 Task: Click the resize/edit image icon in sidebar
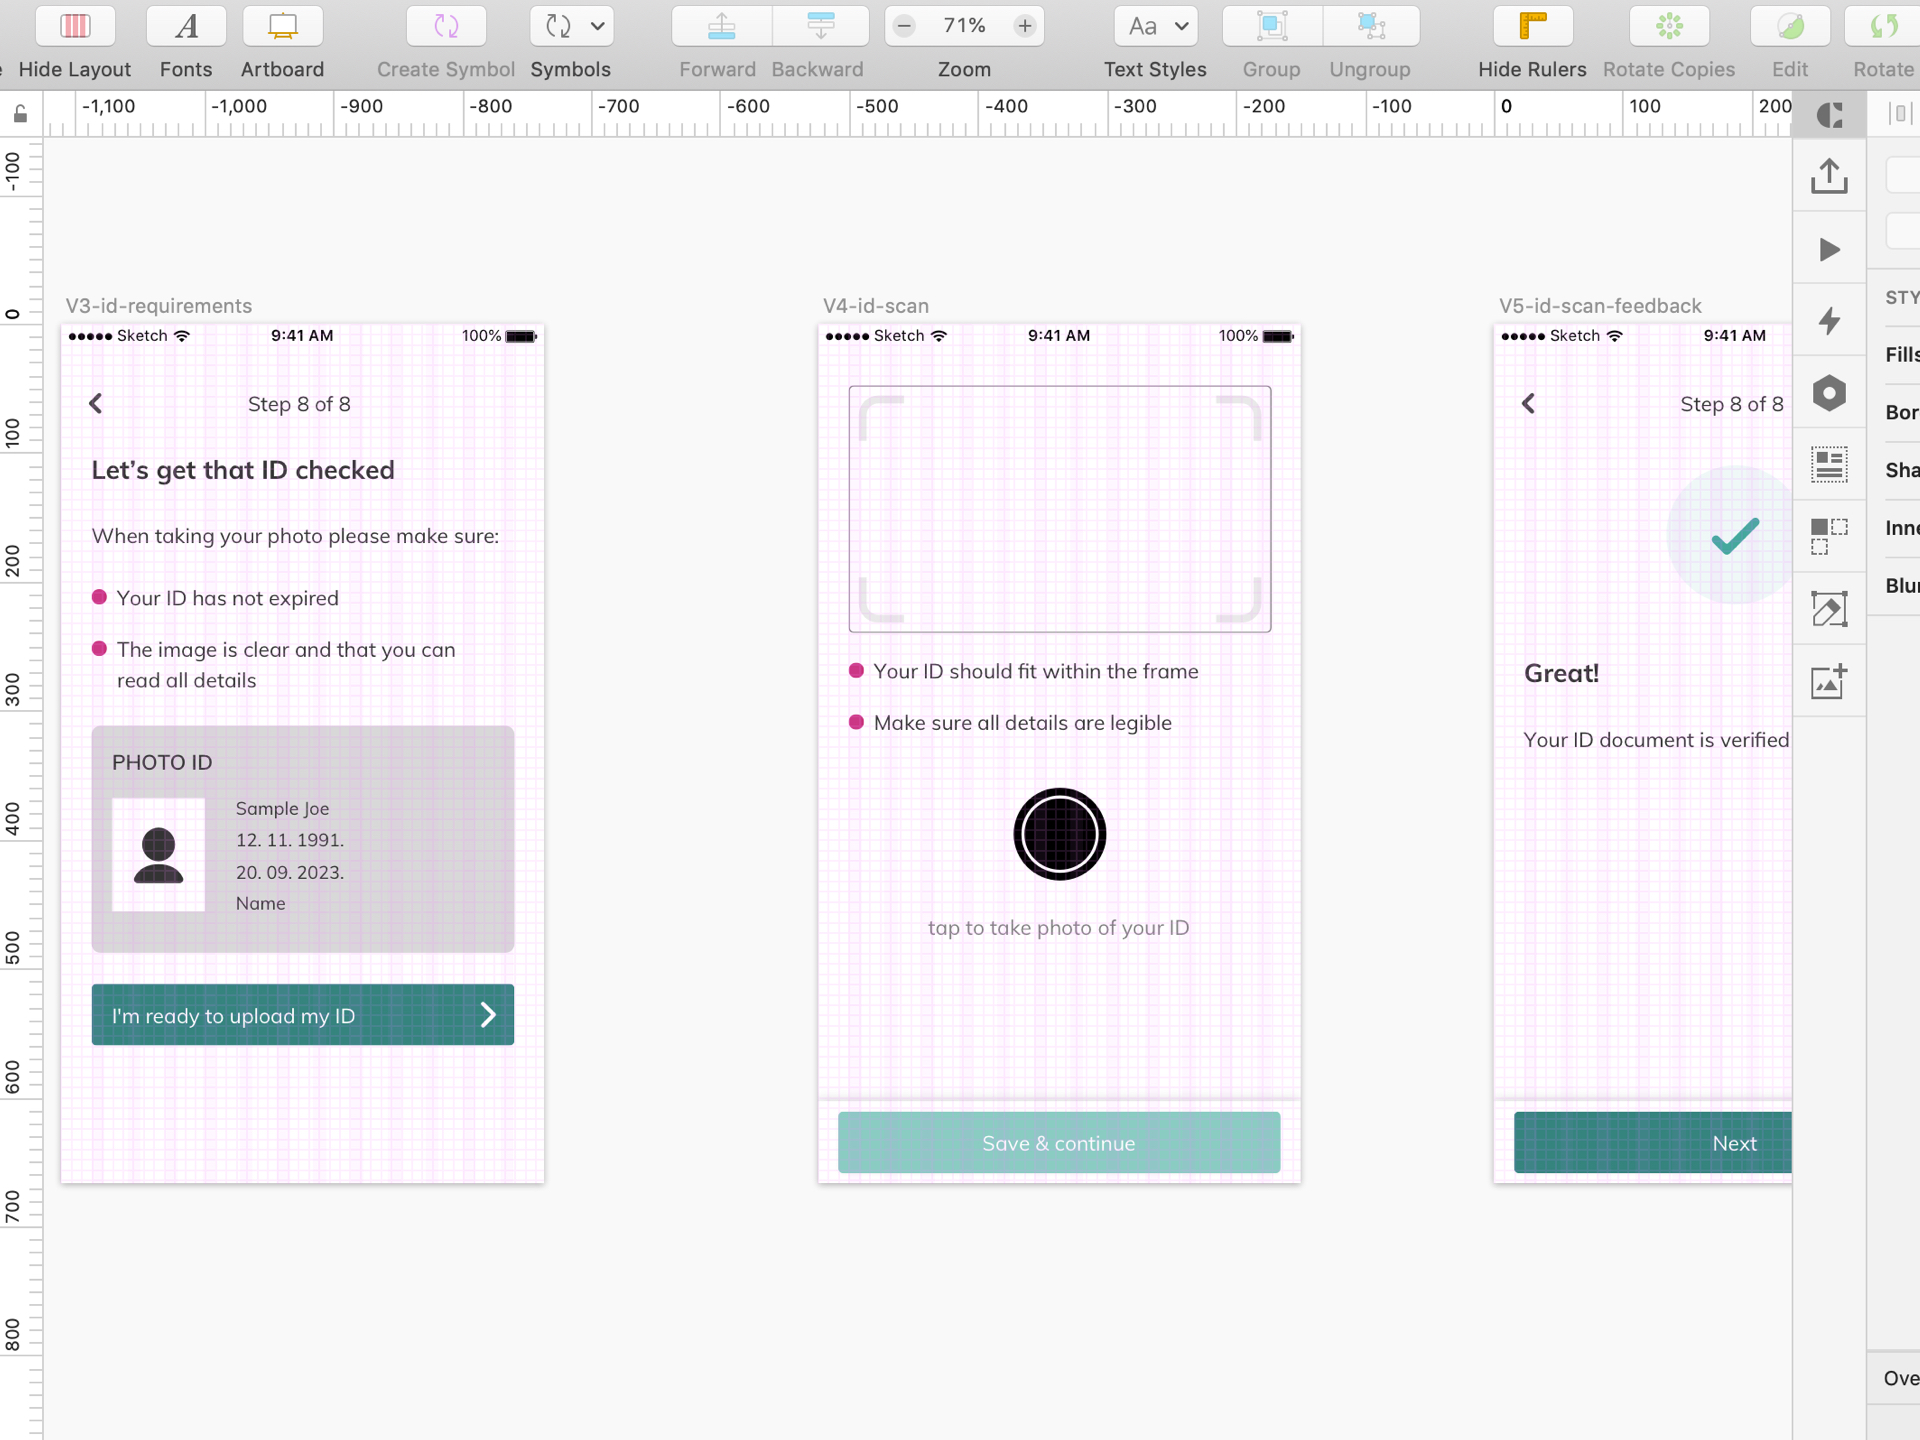pos(1829,609)
